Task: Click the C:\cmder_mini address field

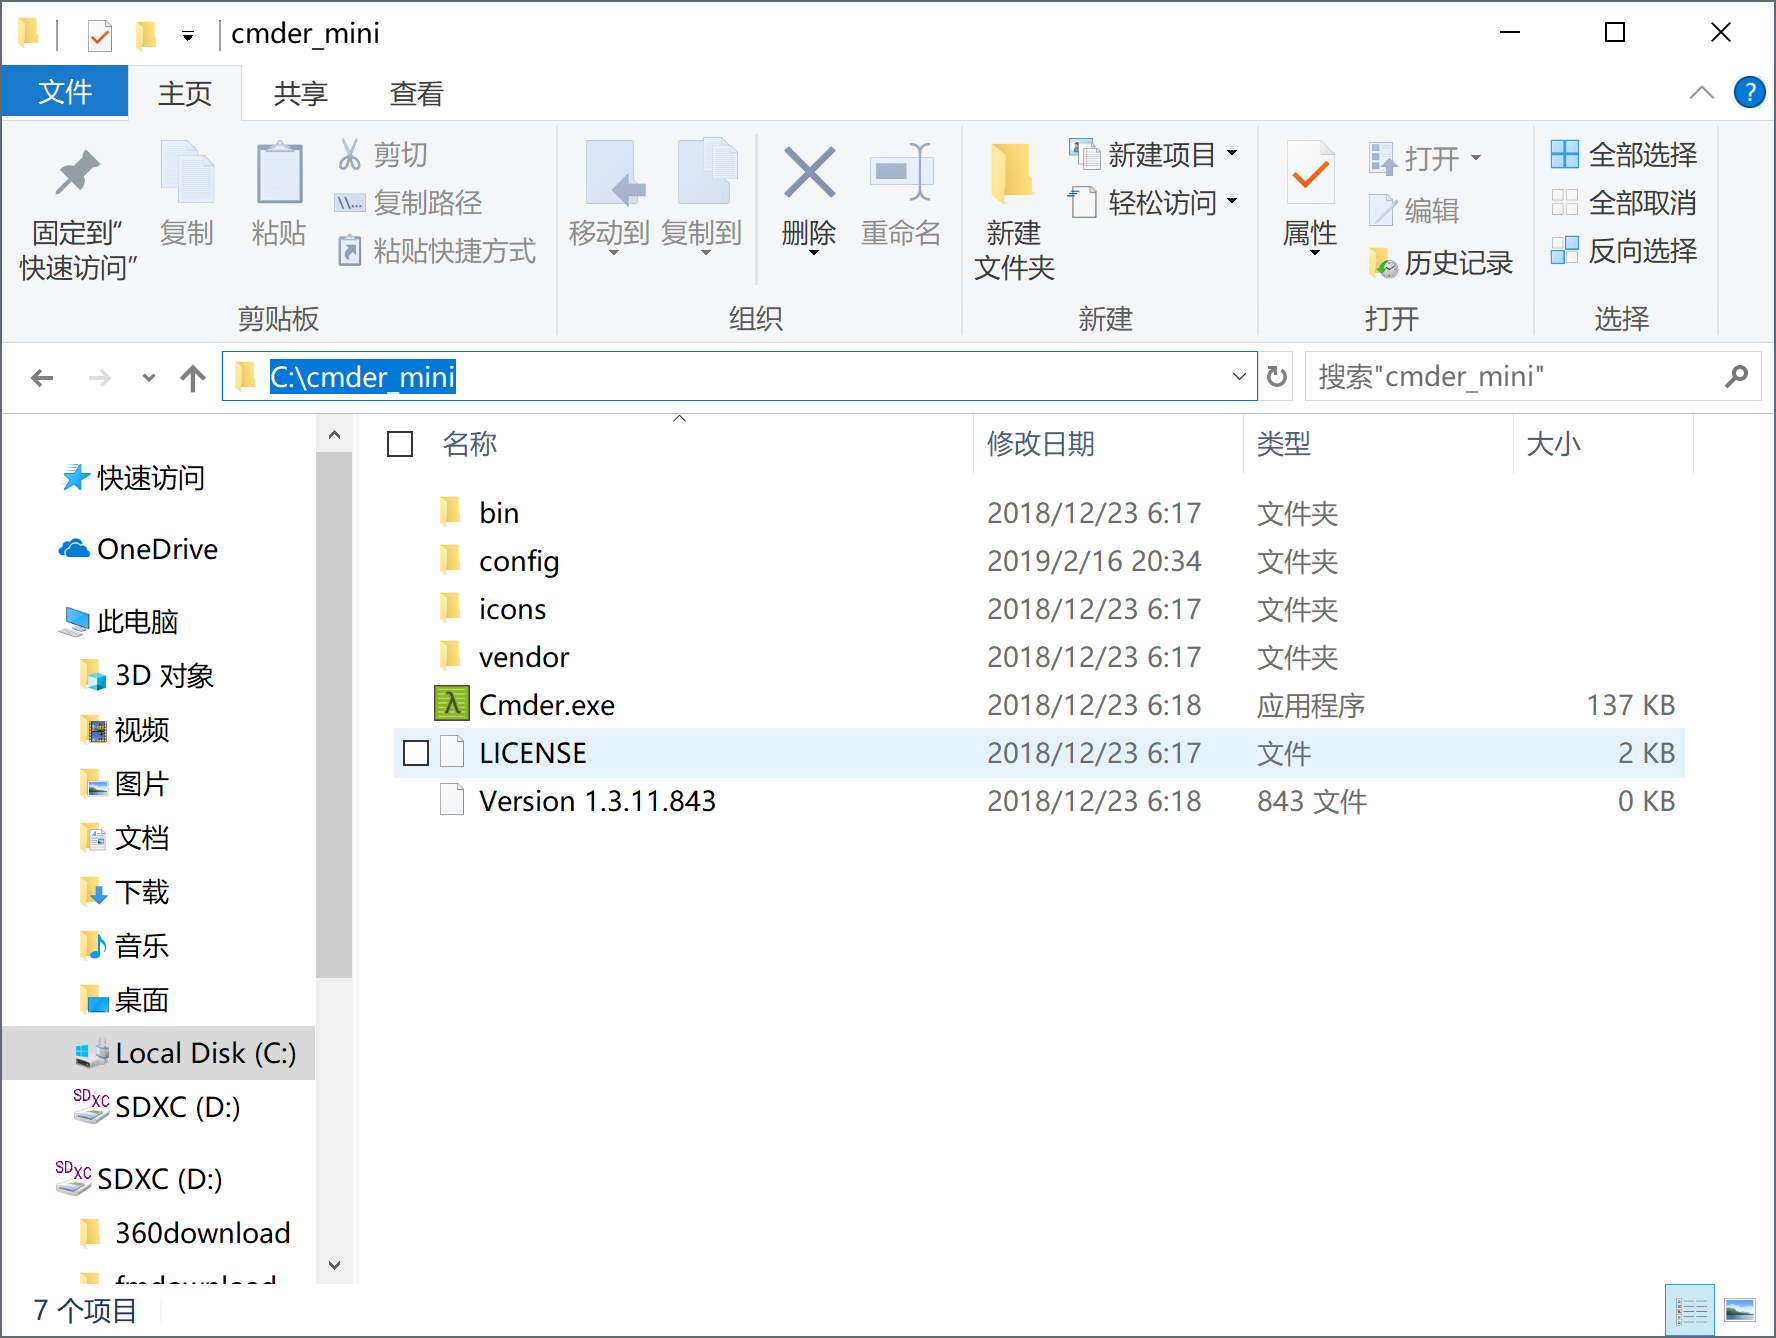Action: click(739, 377)
